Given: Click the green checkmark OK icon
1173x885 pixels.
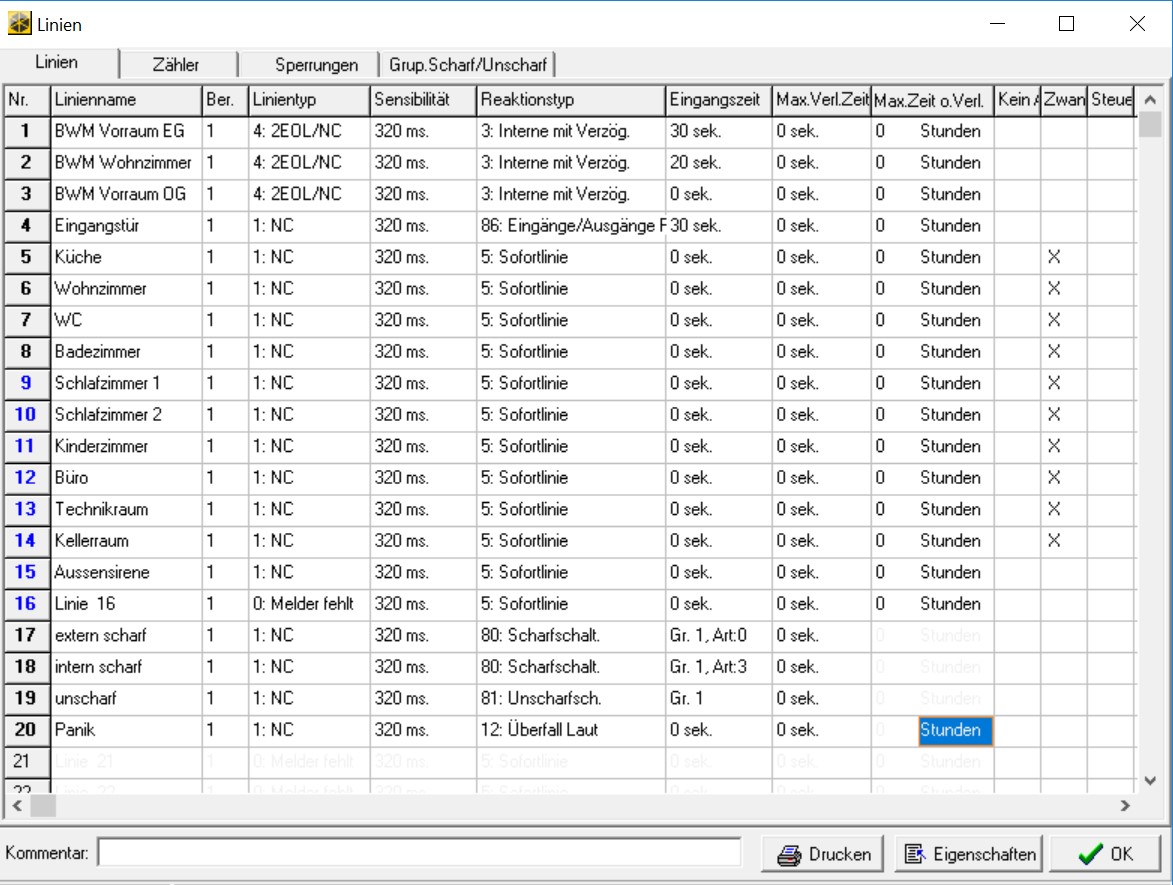Looking at the screenshot, I should click(x=1091, y=855).
